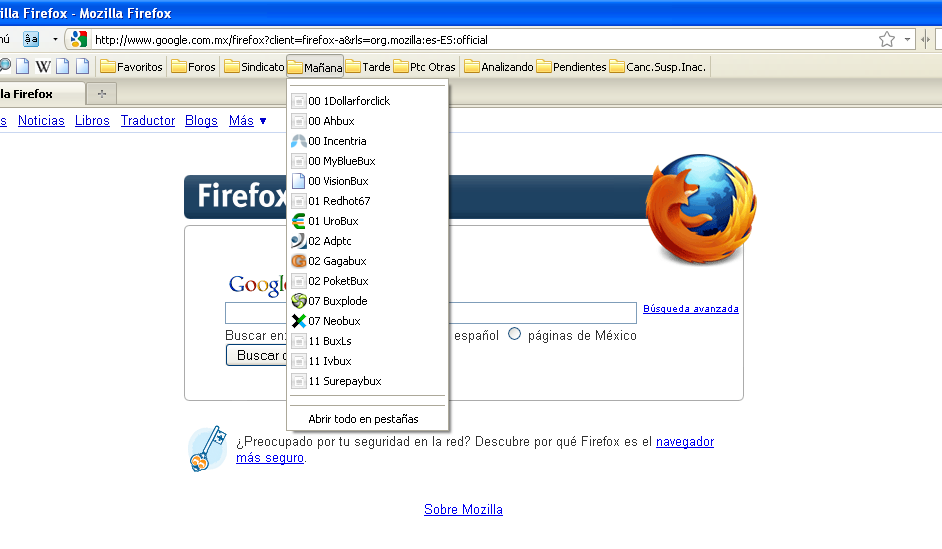Select the páginas de México radio button
The height and width of the screenshot is (549, 942).
[x=514, y=334]
